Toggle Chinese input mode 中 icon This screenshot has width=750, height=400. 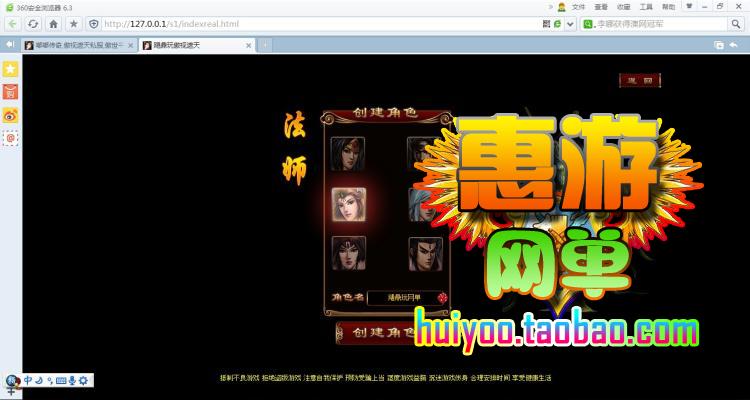coord(28,380)
